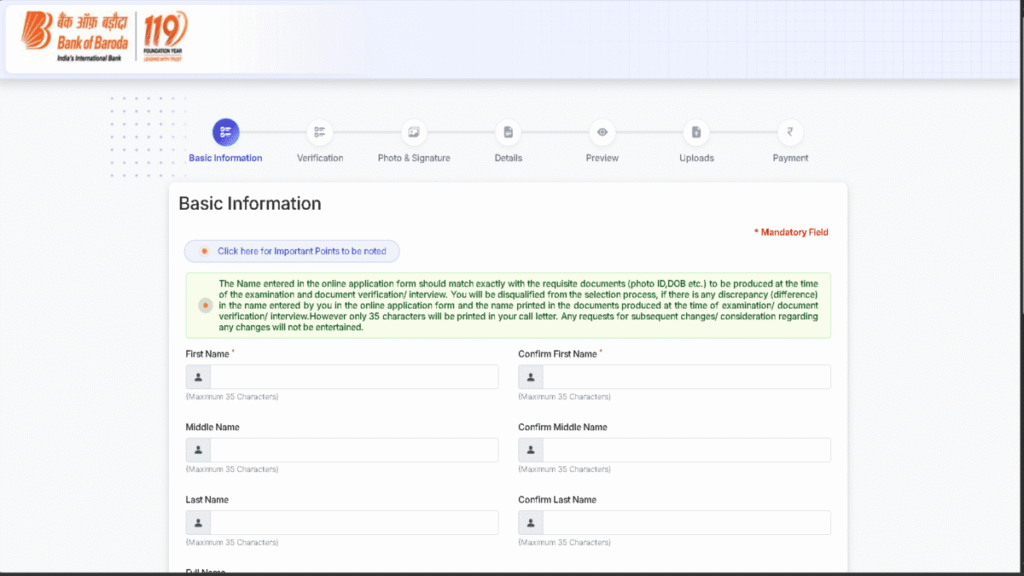Click here for Important Points to be noted

(x=292, y=251)
